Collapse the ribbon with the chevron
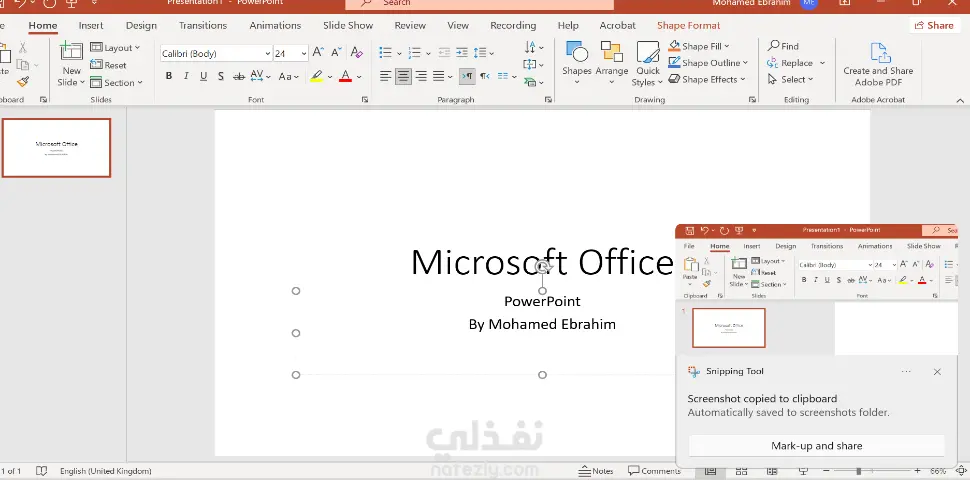This screenshot has width=970, height=480. (960, 100)
